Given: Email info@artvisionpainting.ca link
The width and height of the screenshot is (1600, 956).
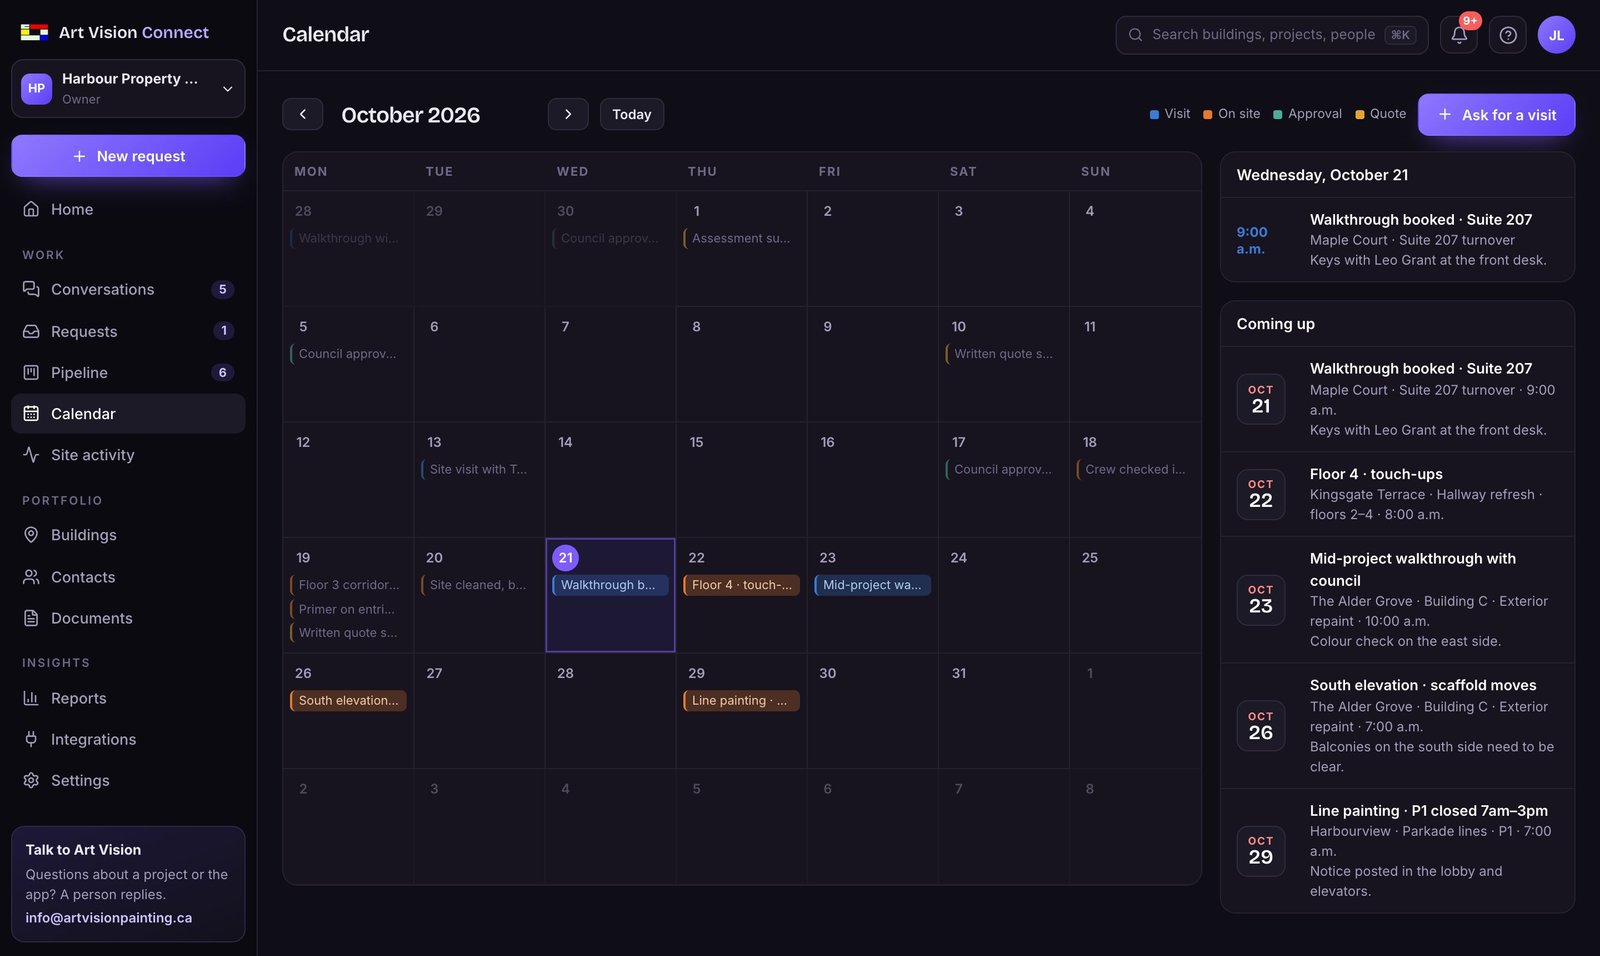Looking at the screenshot, I should [x=109, y=918].
